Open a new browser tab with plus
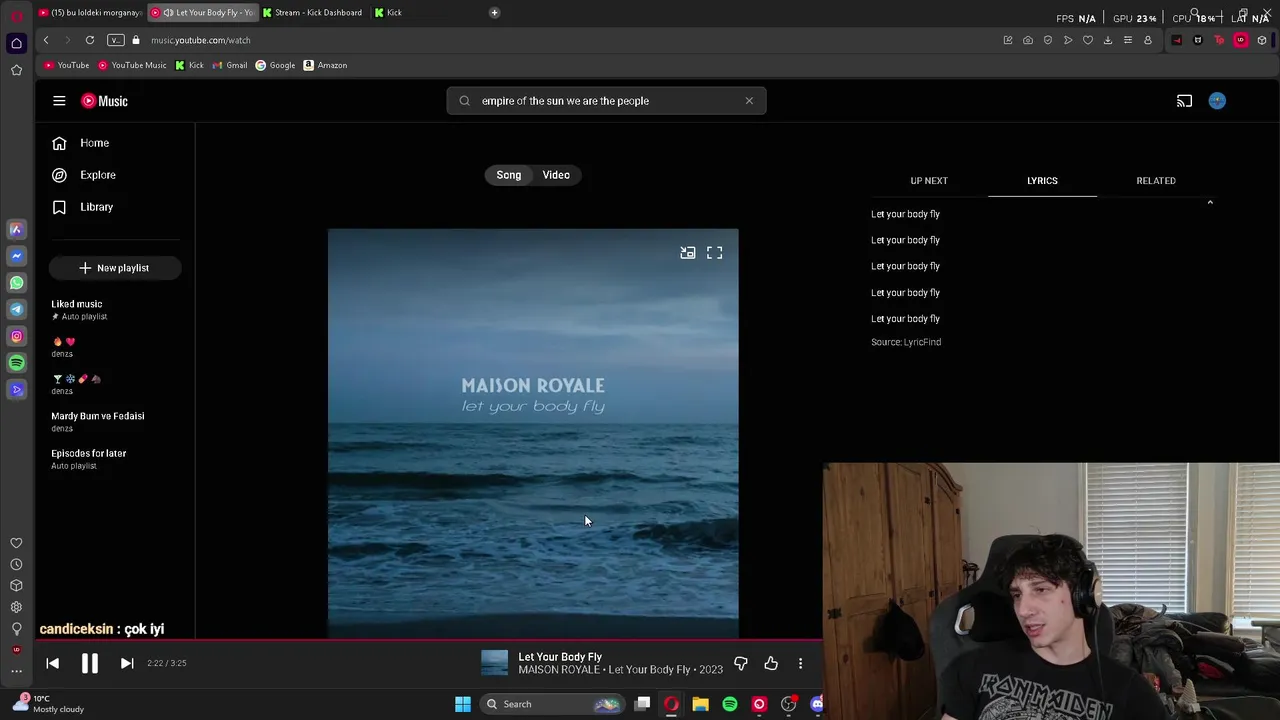Viewport: 1280px width, 720px height. (x=494, y=13)
